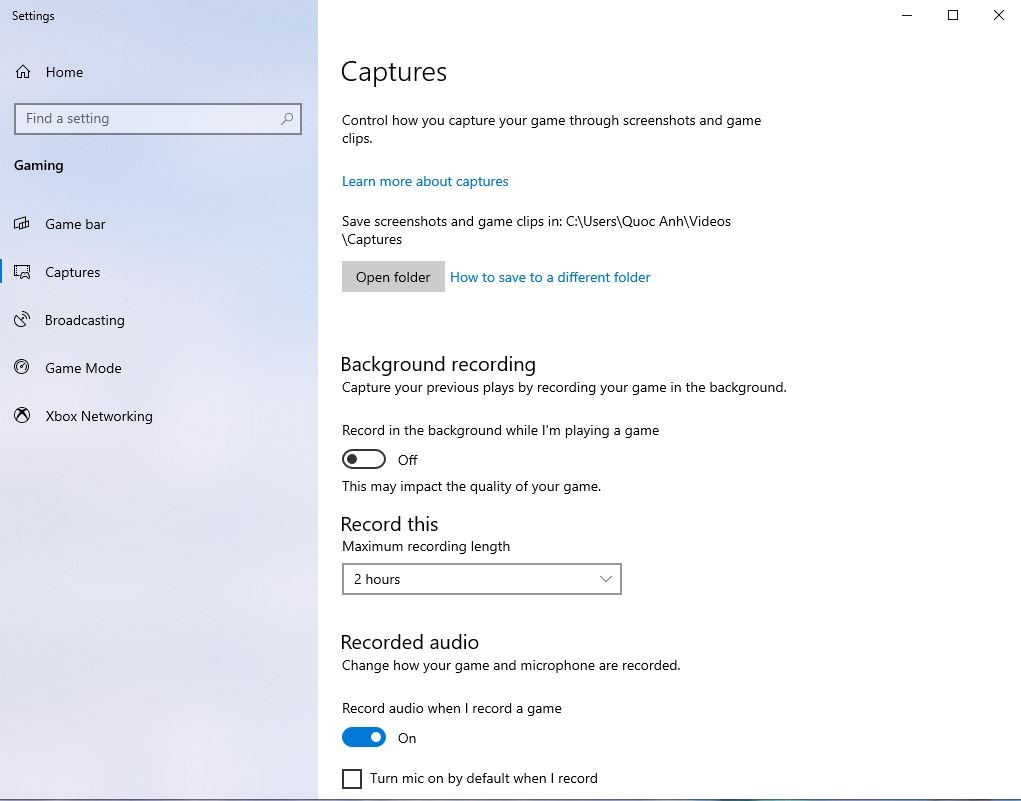This screenshot has width=1021, height=801.
Task: Click 'Record audio when I record a game' label
Action: tap(451, 709)
